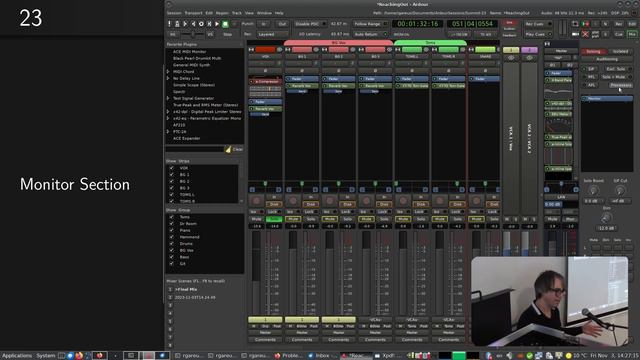This screenshot has height=360, width=640.
Task: Click TOMS L strip width toggle icon
Action: (x=398, y=50)
